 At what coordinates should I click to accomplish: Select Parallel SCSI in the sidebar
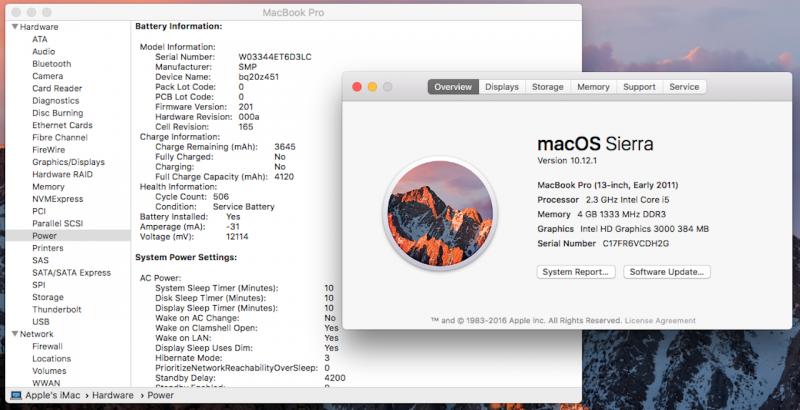pos(58,223)
